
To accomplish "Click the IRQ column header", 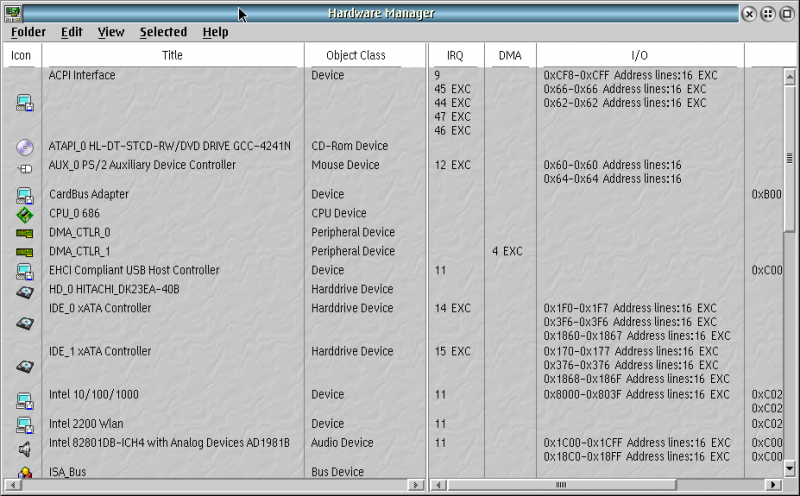I will coord(455,55).
